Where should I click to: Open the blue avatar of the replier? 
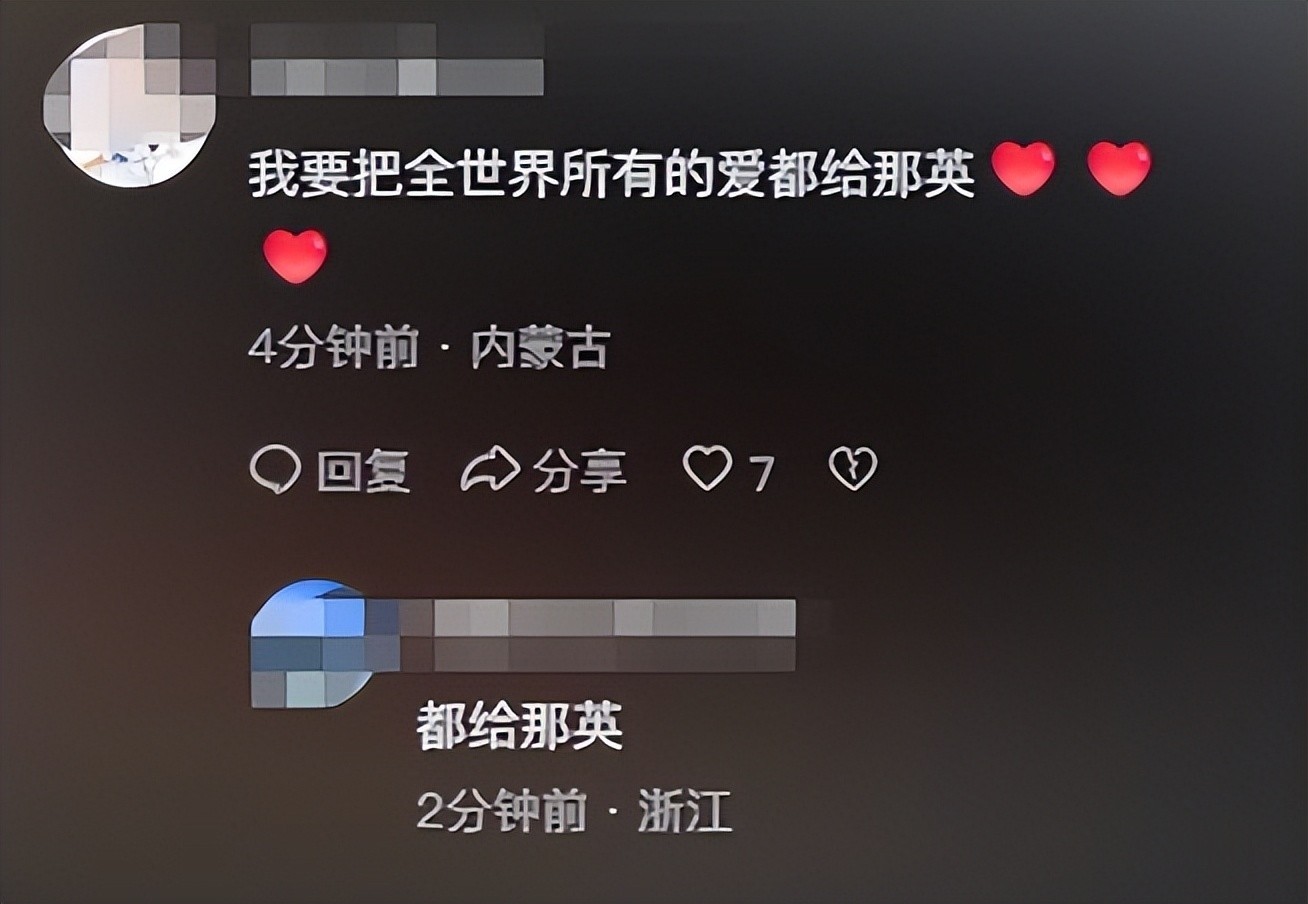(x=312, y=644)
